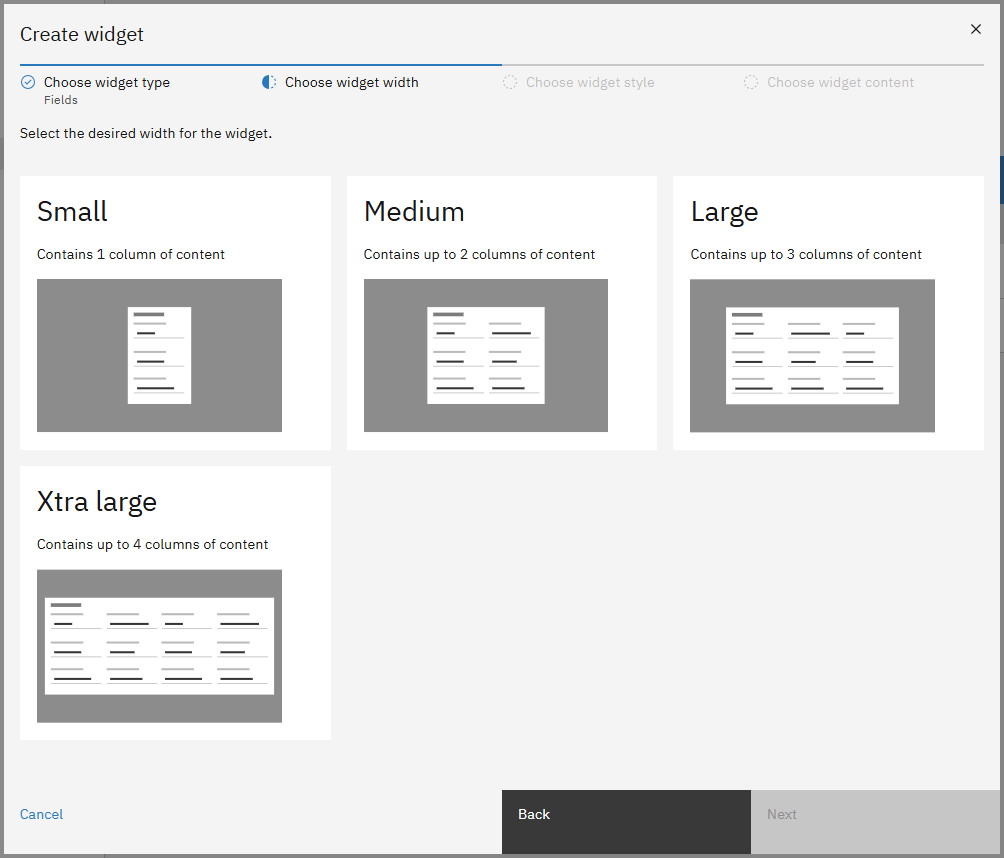The height and width of the screenshot is (858, 1004).
Task: Close the Create widget dialog
Action: [976, 29]
